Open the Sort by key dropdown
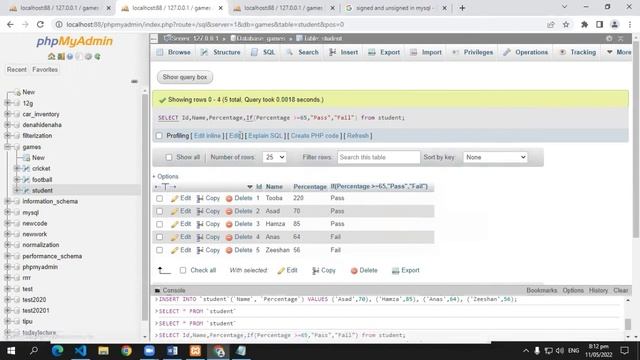Viewport: 640px width, 360px height. tap(495, 157)
